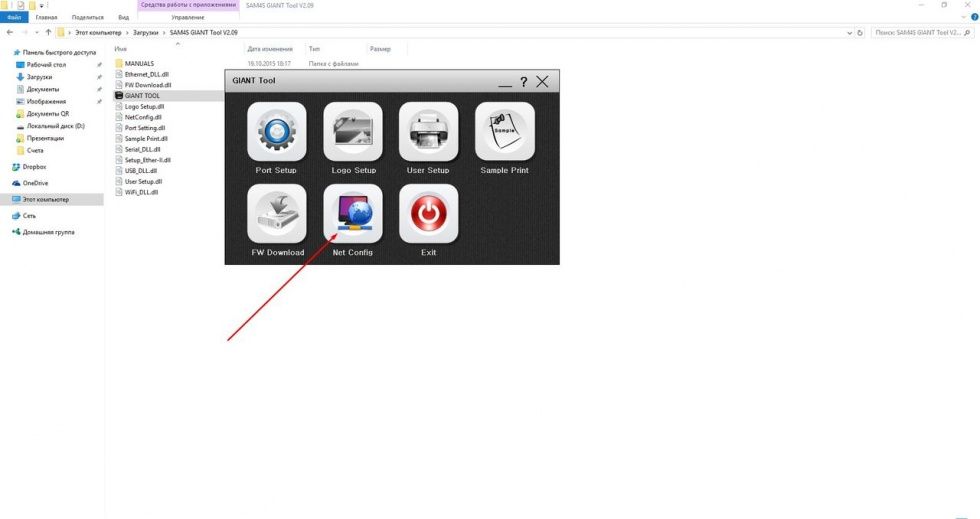The height and width of the screenshot is (519, 980).
Task: Click Загрузки in address bar
Action: tap(145, 33)
